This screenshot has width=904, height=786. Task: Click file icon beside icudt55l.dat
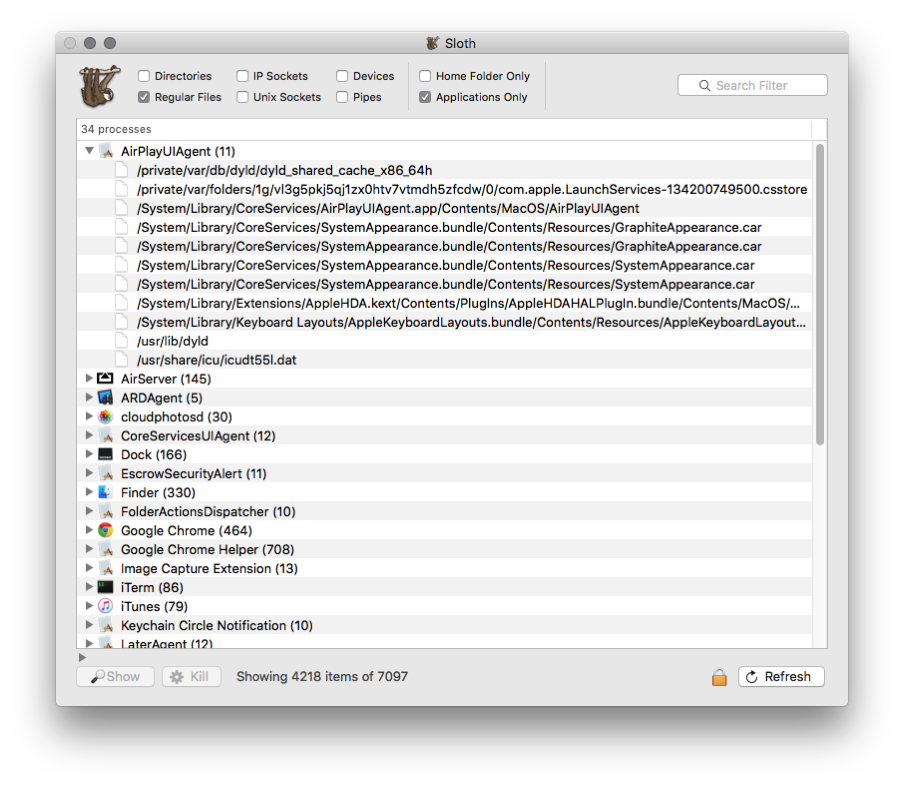pyautogui.click(x=121, y=359)
